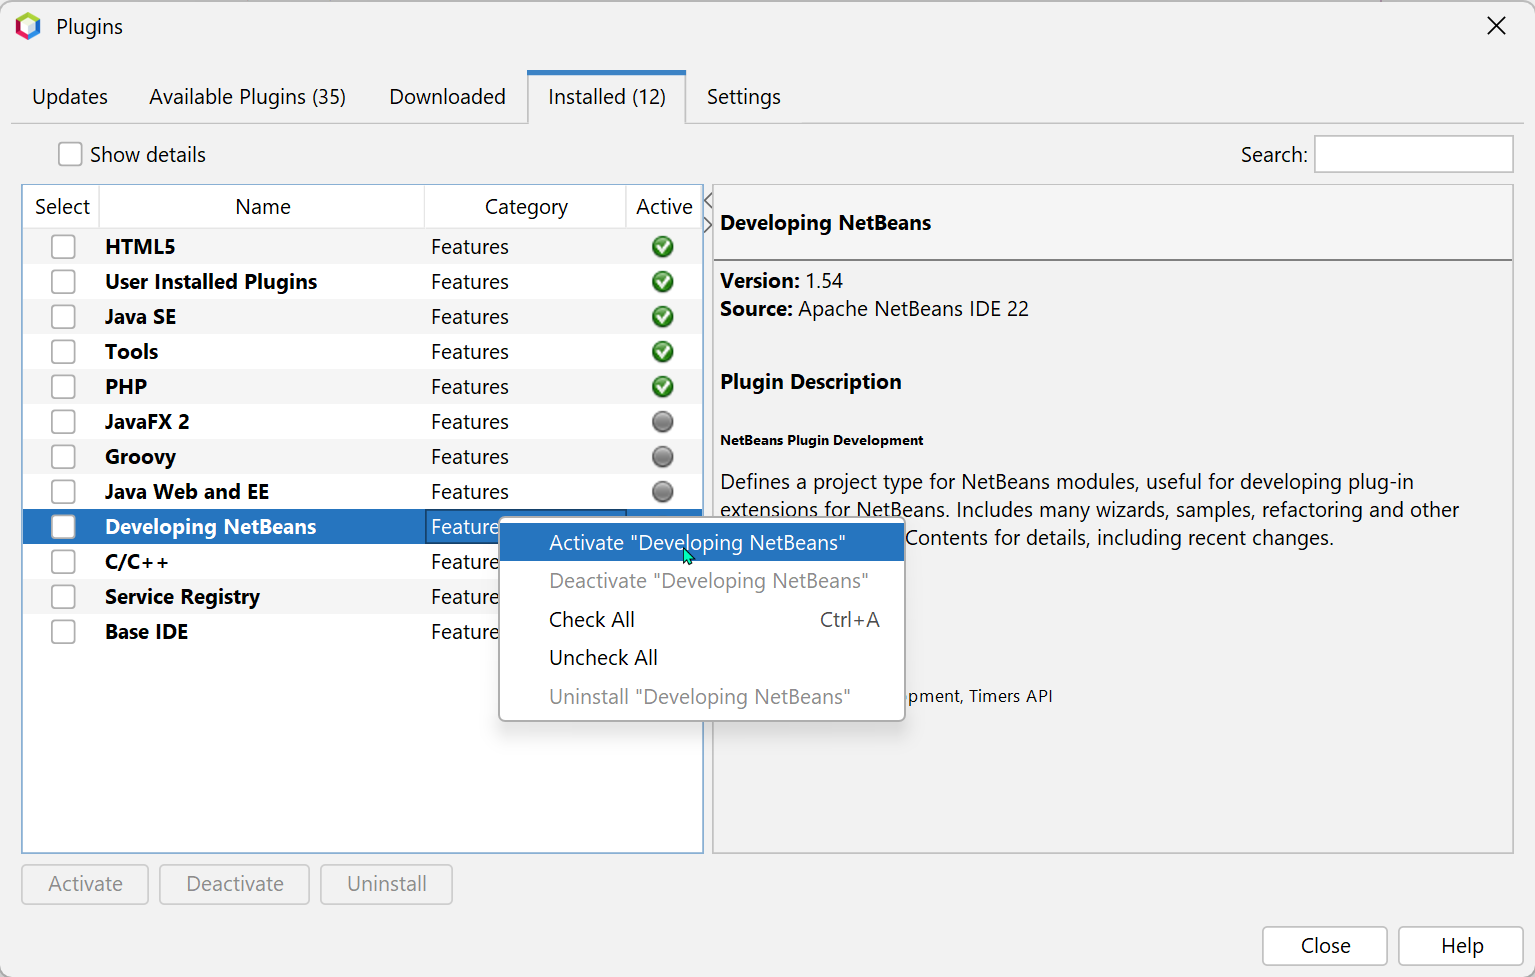Click the green active icon for User Installed Plugins

[x=662, y=282]
